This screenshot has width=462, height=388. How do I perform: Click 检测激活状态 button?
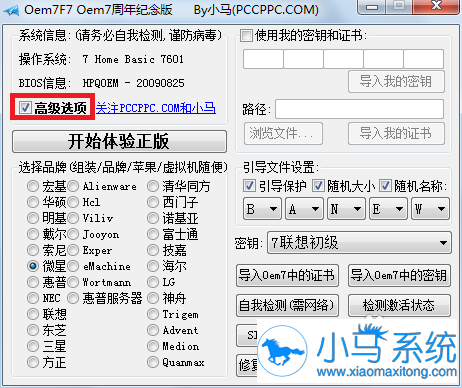pos(399,305)
